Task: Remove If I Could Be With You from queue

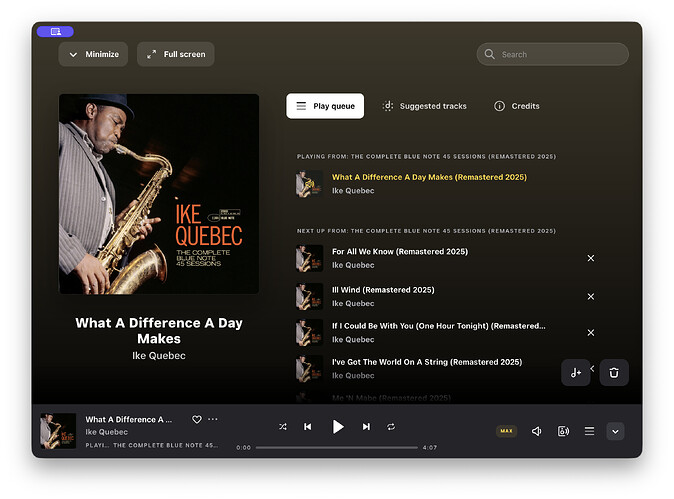Action: tap(591, 333)
